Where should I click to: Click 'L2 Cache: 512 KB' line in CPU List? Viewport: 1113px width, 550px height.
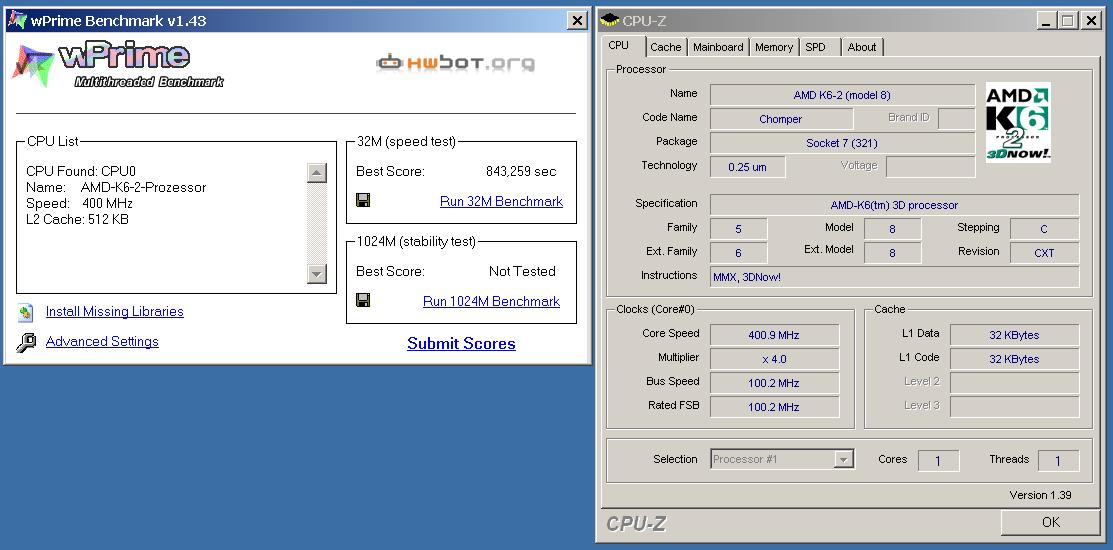click(77, 219)
